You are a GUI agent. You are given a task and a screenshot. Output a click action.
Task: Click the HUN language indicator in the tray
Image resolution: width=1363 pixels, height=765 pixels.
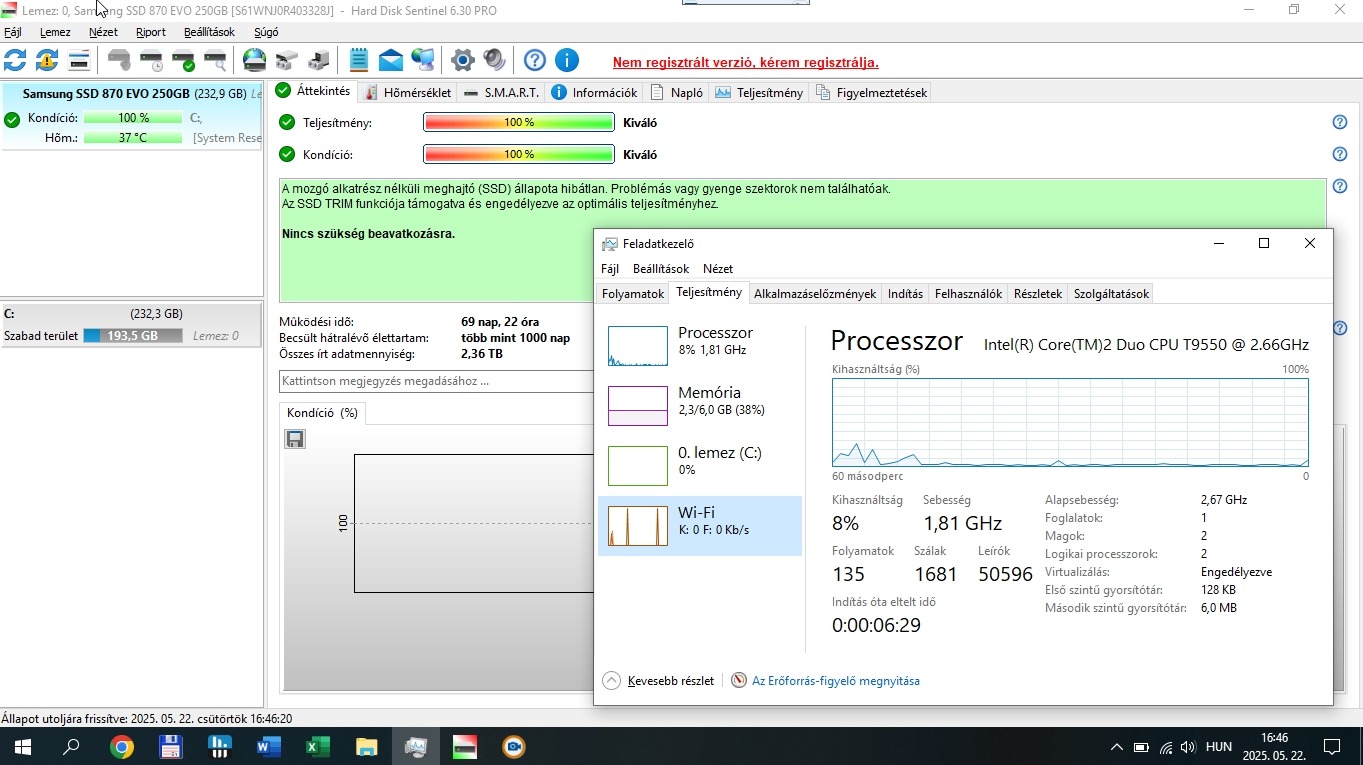coord(1219,747)
